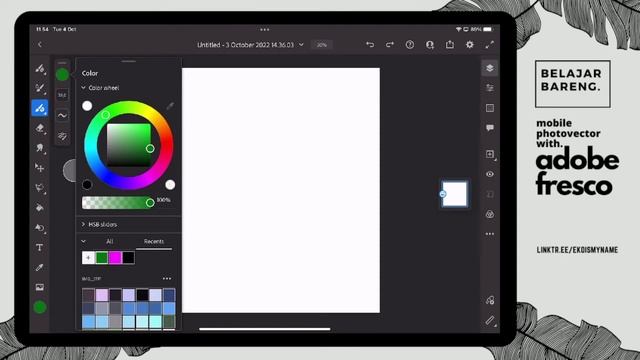This screenshot has width=640, height=360.
Task: Open Layer properties icon
Action: pos(490,88)
